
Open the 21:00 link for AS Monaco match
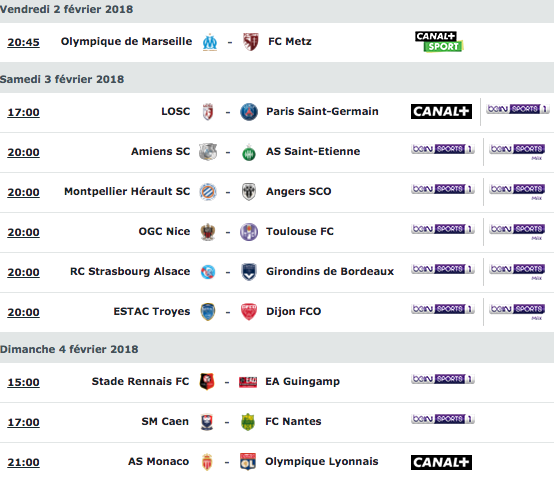(24, 462)
